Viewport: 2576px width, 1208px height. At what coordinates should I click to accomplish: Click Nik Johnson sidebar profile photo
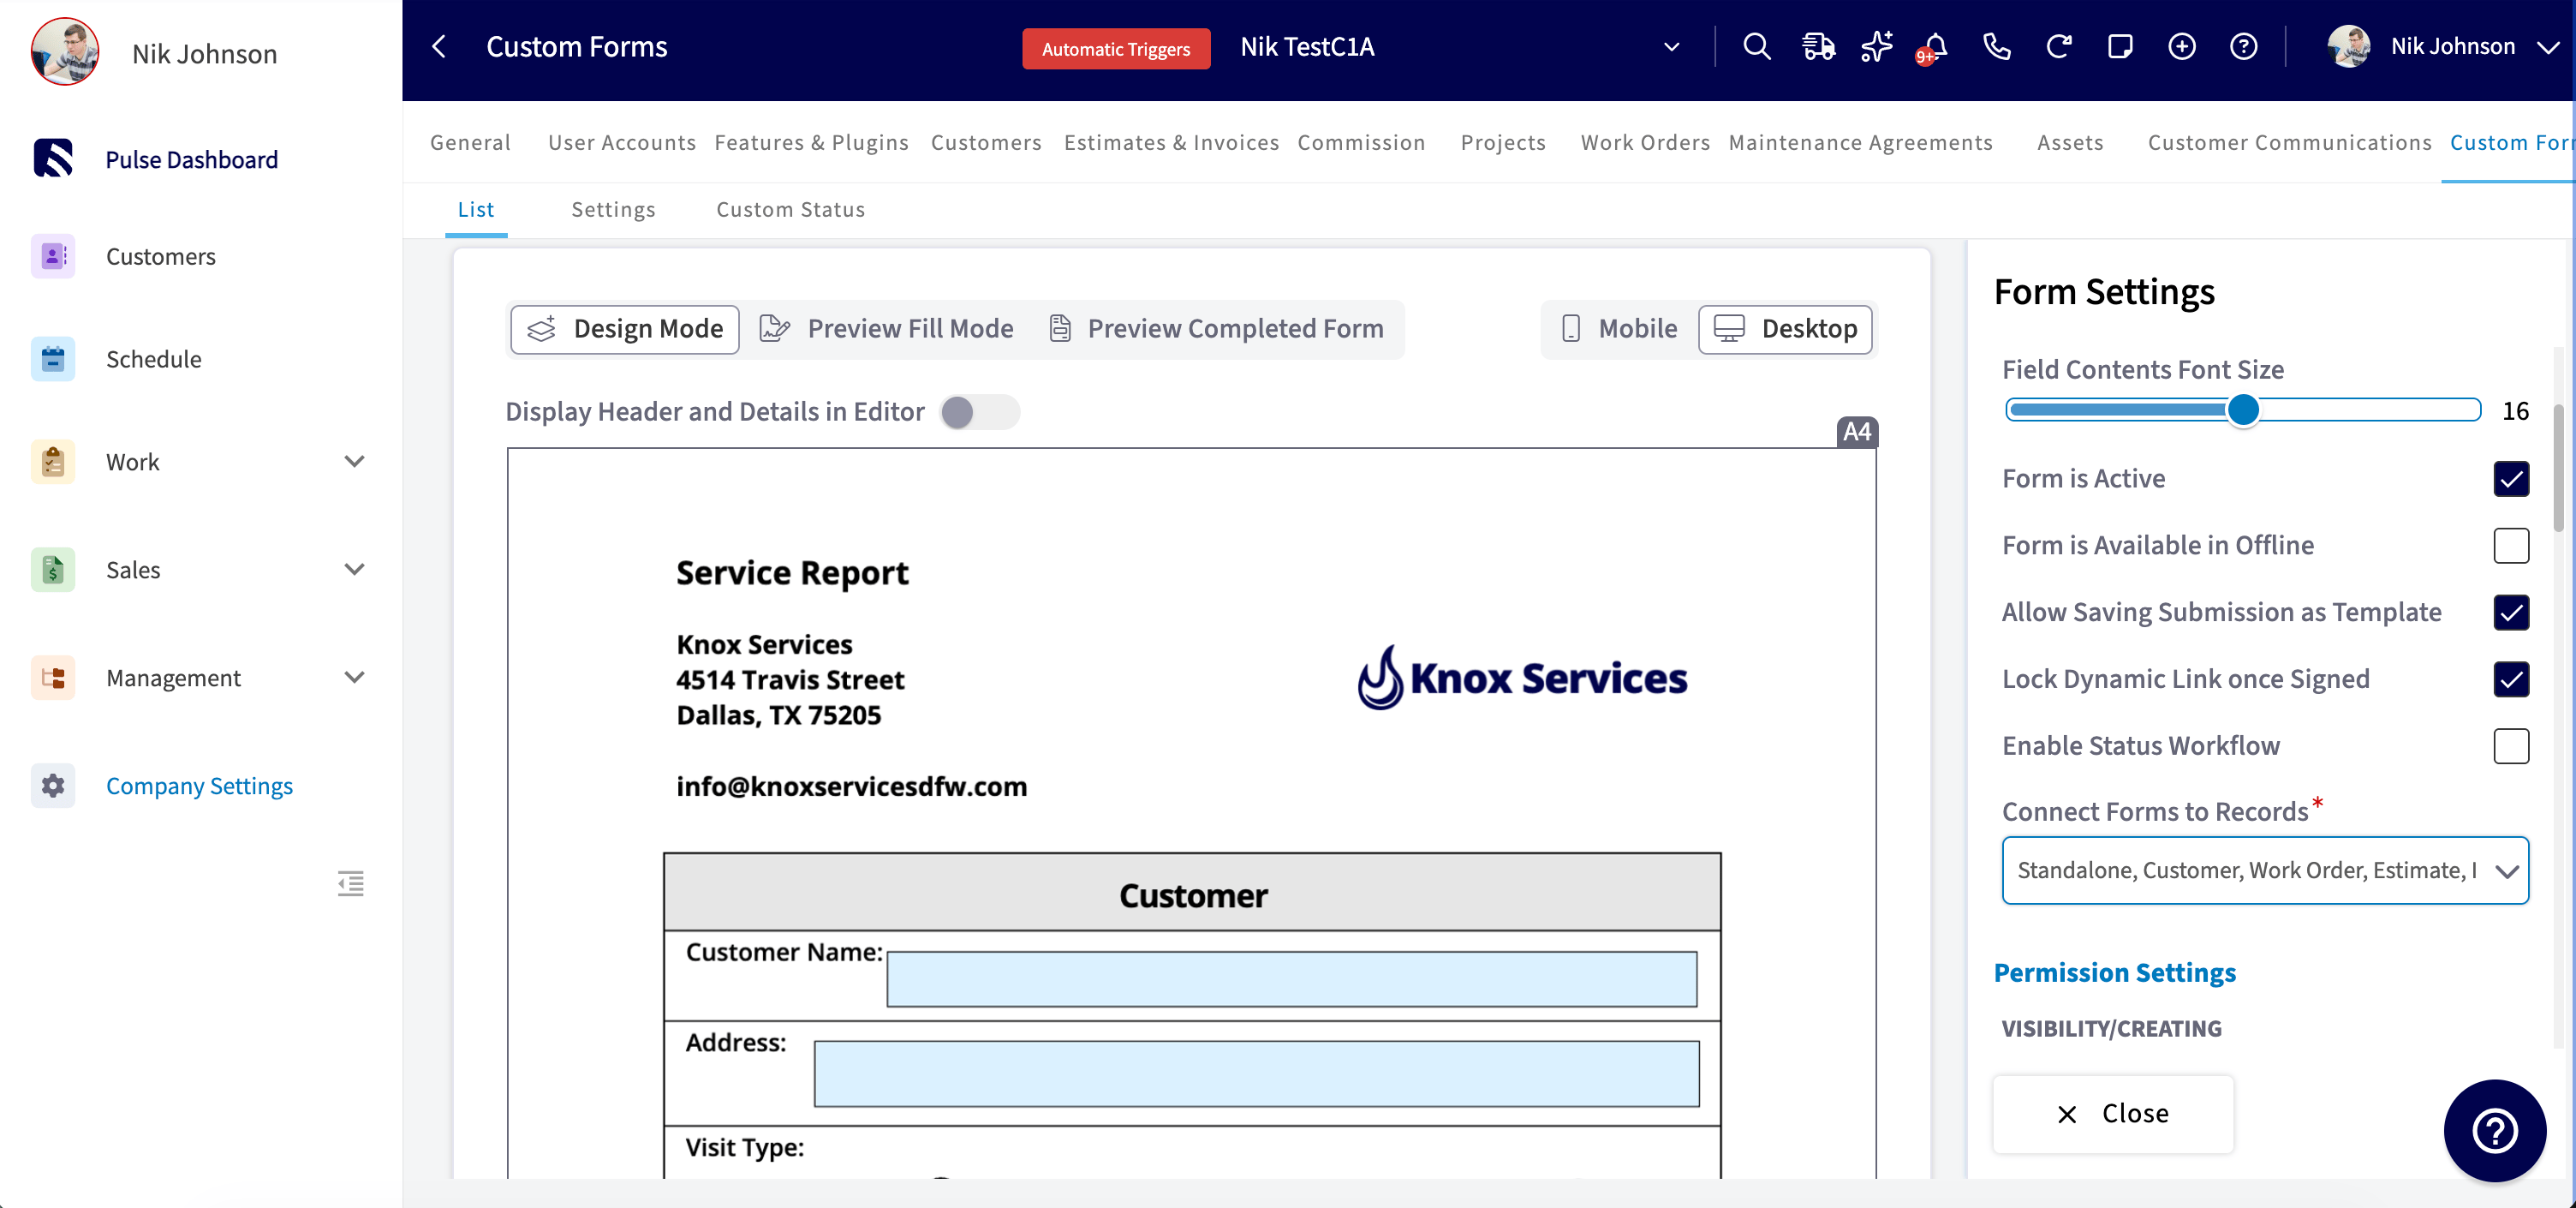(x=65, y=51)
